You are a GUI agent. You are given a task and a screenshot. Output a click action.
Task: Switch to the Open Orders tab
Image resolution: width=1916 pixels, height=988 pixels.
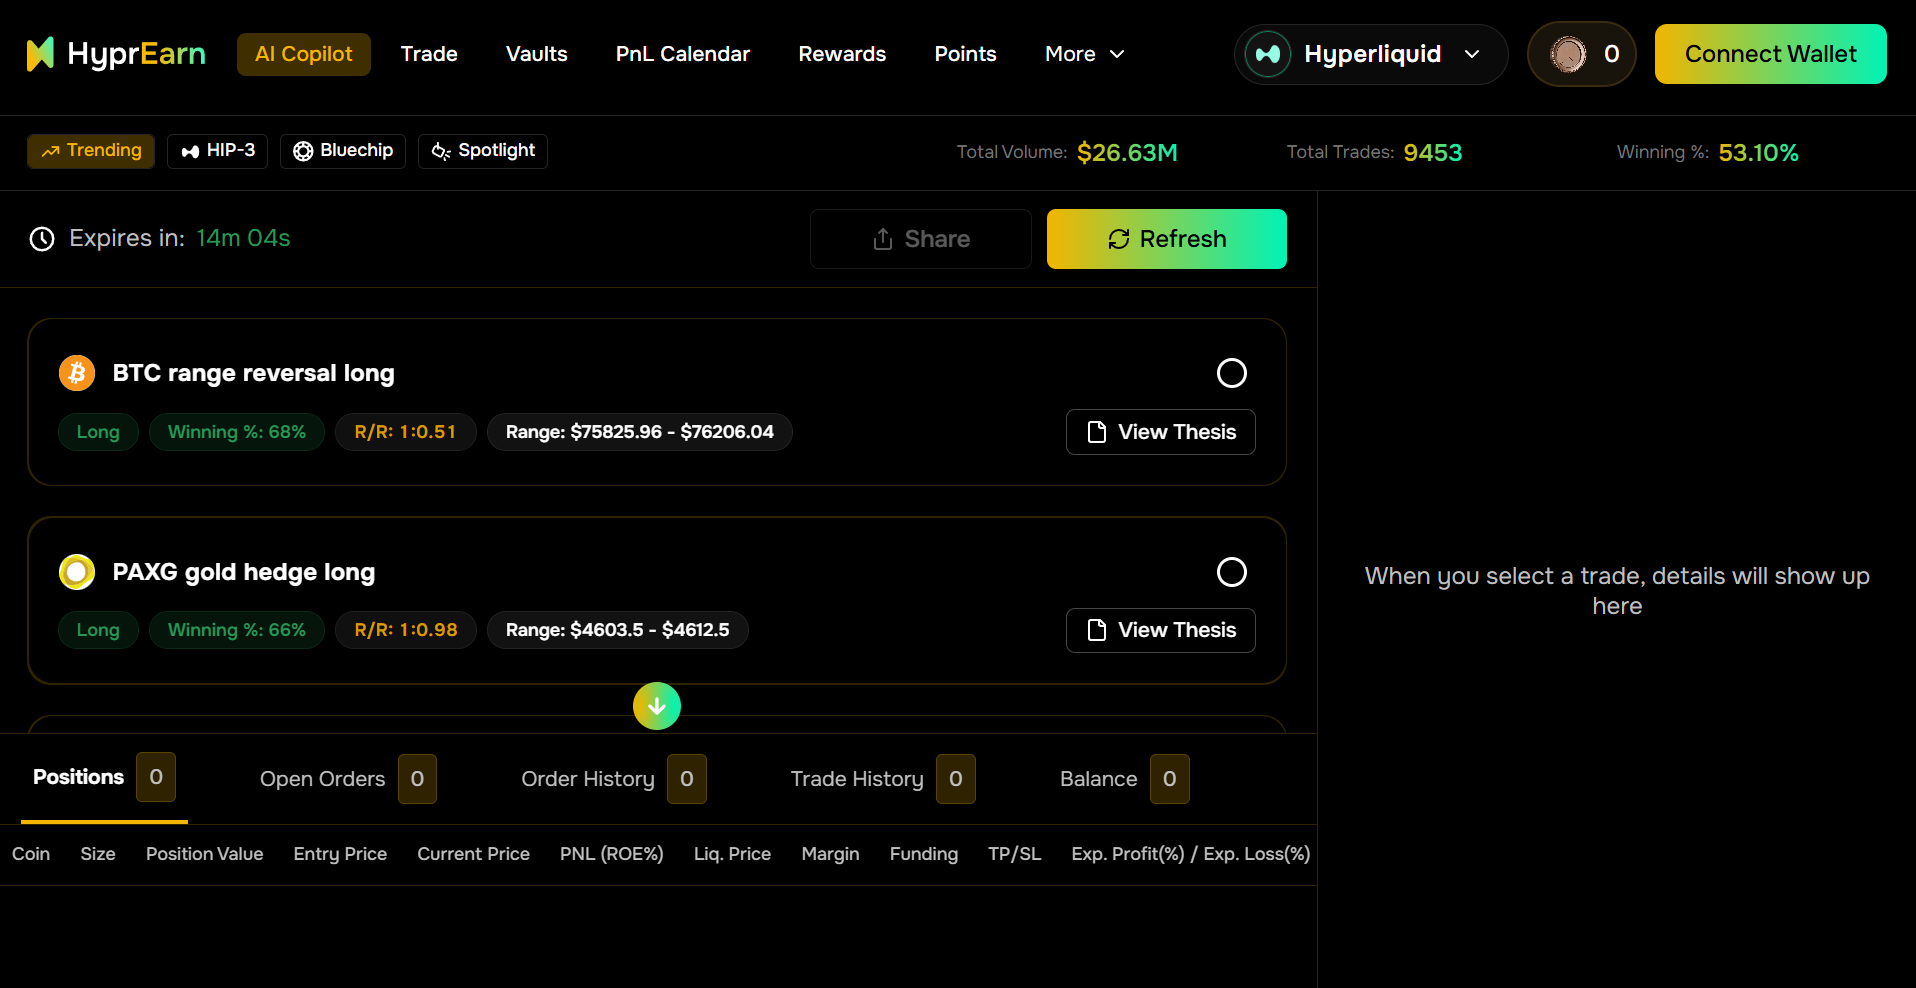pos(348,779)
